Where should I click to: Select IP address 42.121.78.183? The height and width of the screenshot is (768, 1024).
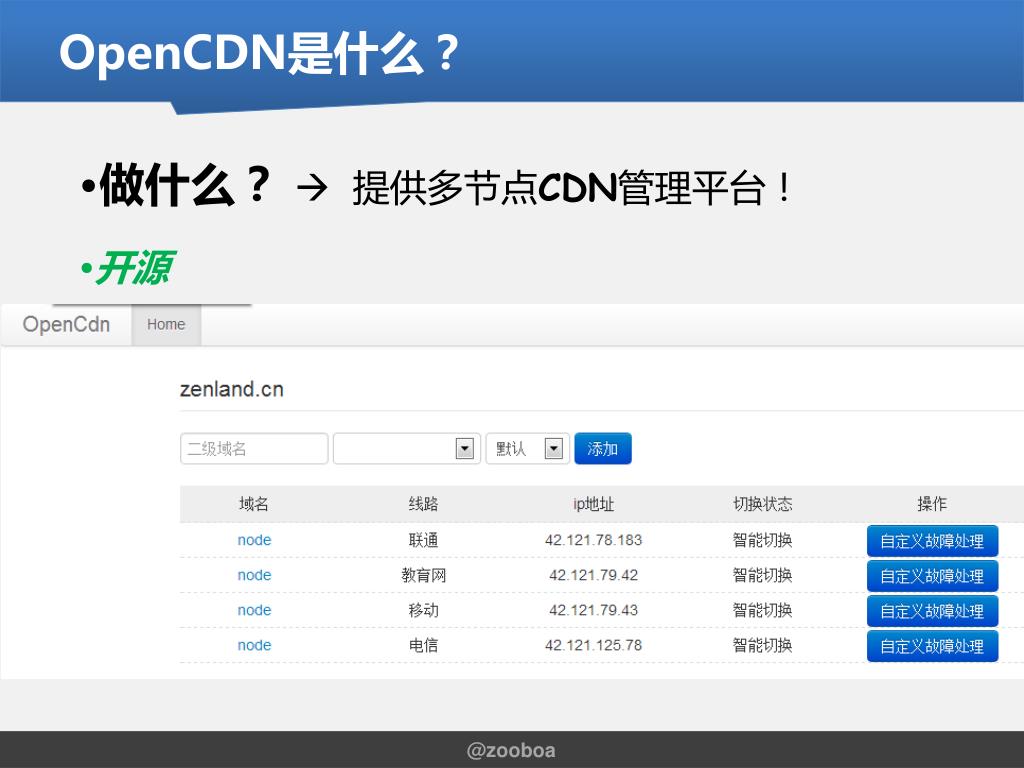point(594,540)
